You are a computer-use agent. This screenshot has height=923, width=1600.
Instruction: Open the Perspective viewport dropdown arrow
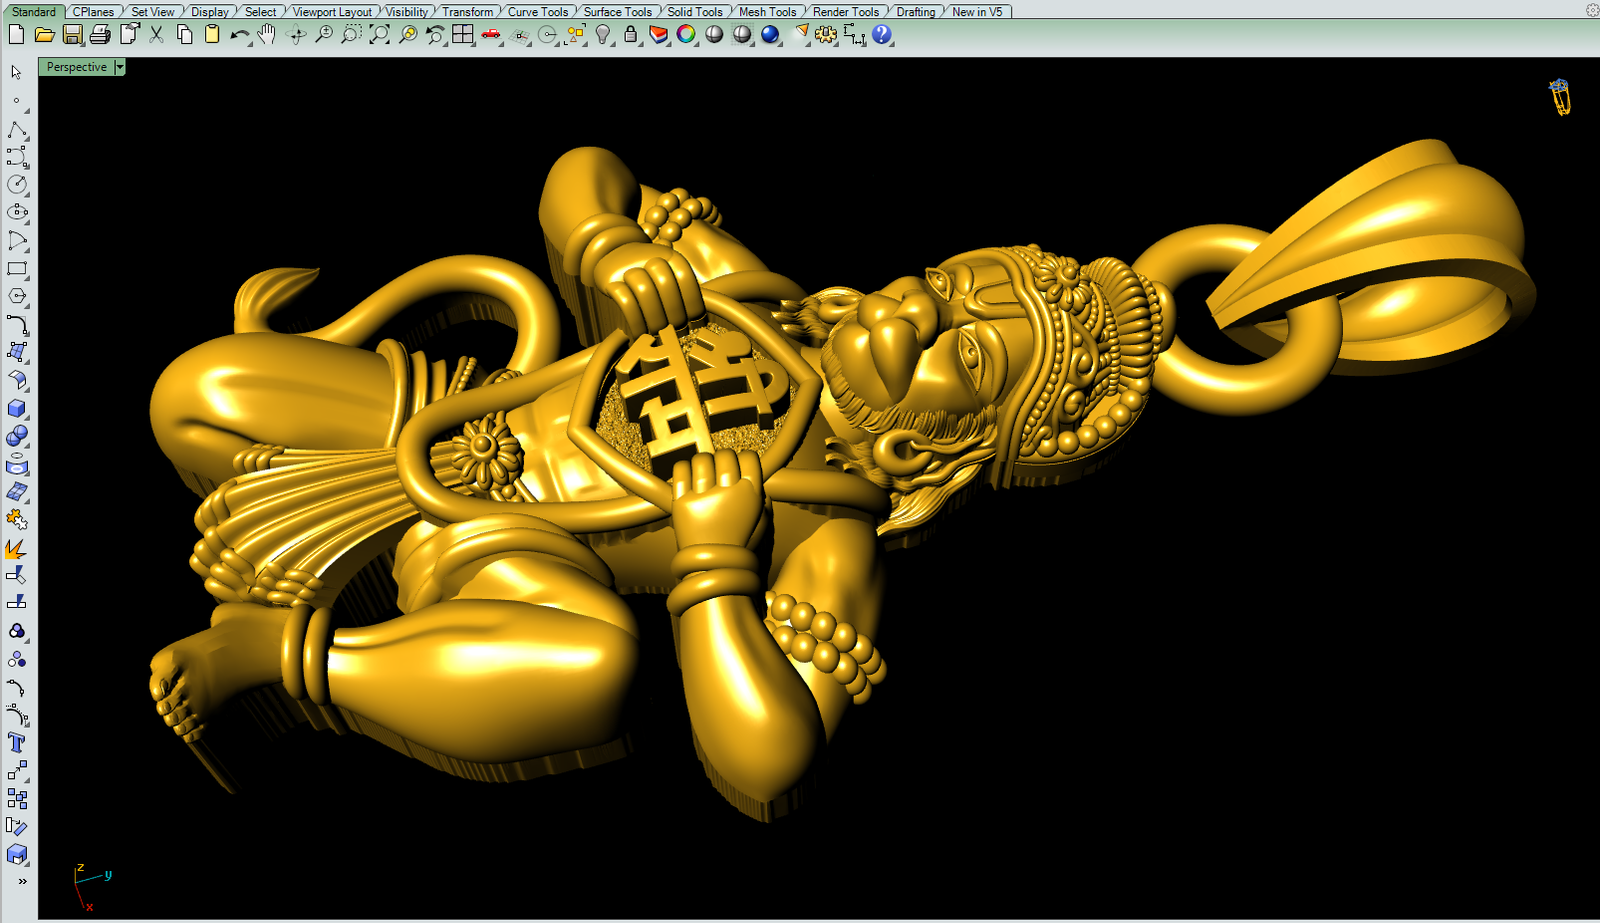120,67
